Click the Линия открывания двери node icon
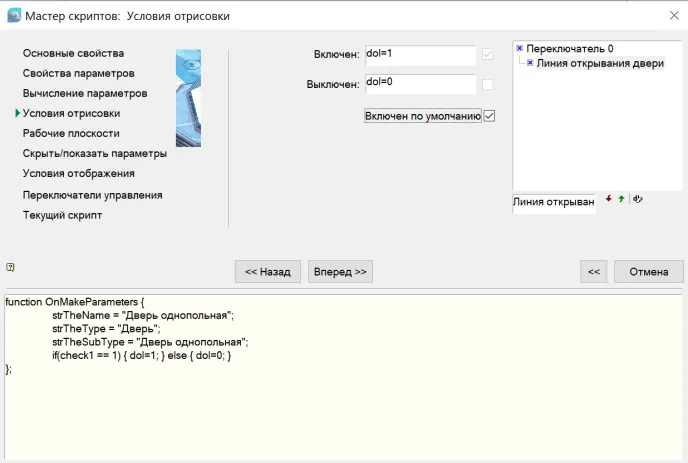Image resolution: width=688 pixels, height=463 pixels. coord(530,63)
